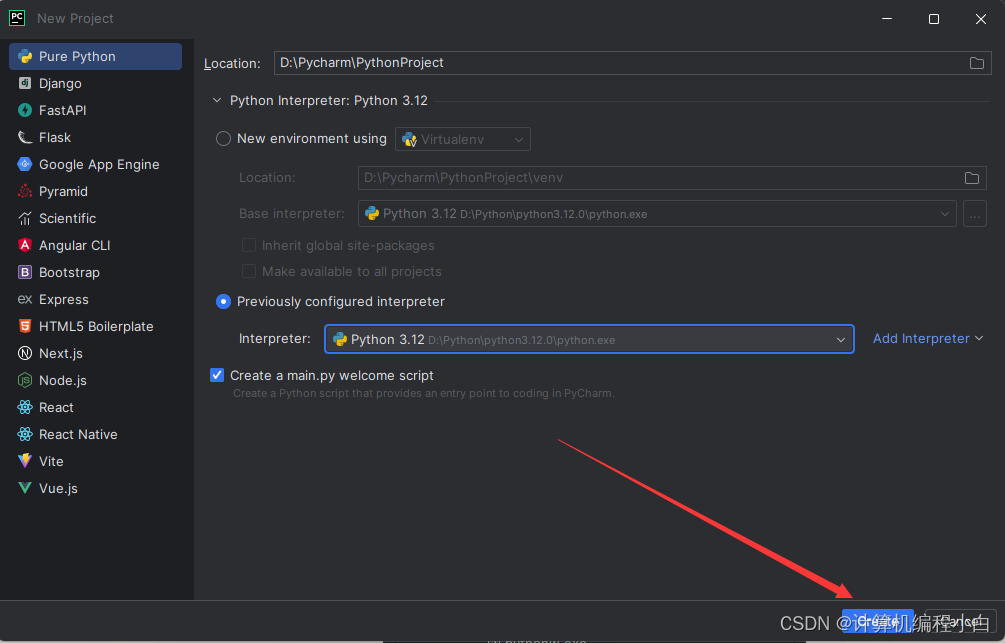
Task: Open base interpreter browse ellipsis button
Action: (974, 214)
